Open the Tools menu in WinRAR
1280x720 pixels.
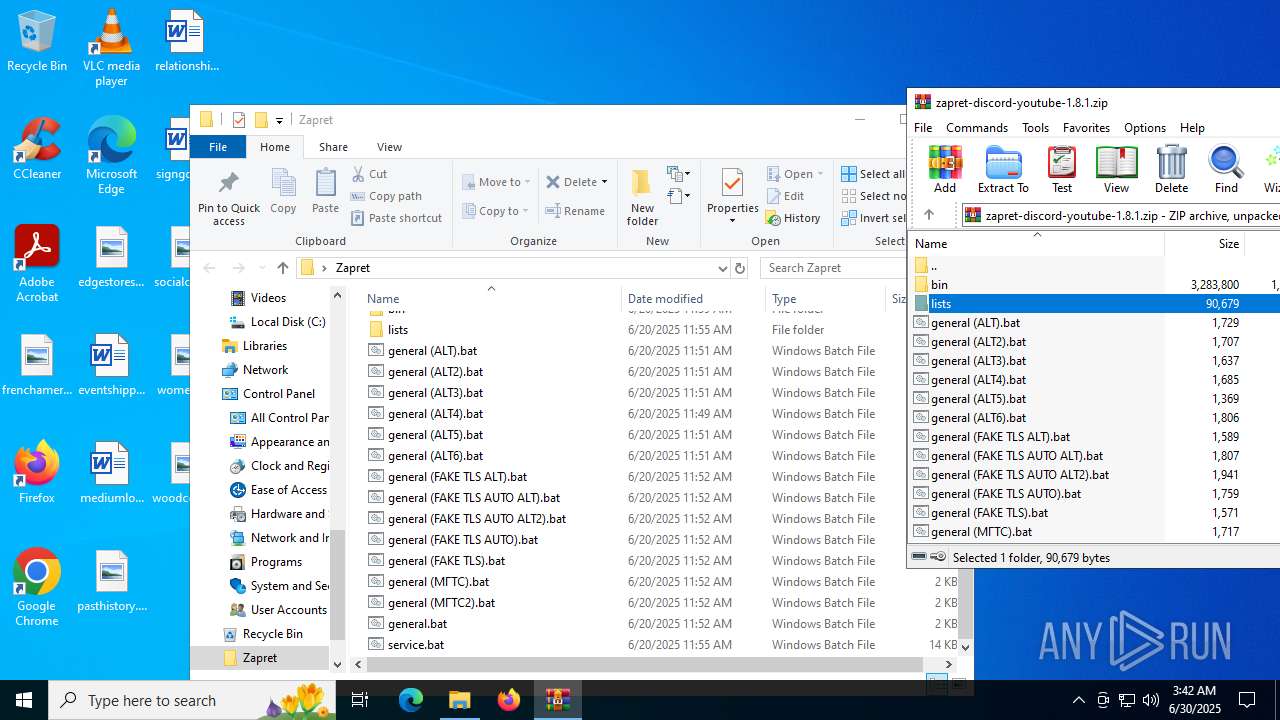[x=1035, y=128]
